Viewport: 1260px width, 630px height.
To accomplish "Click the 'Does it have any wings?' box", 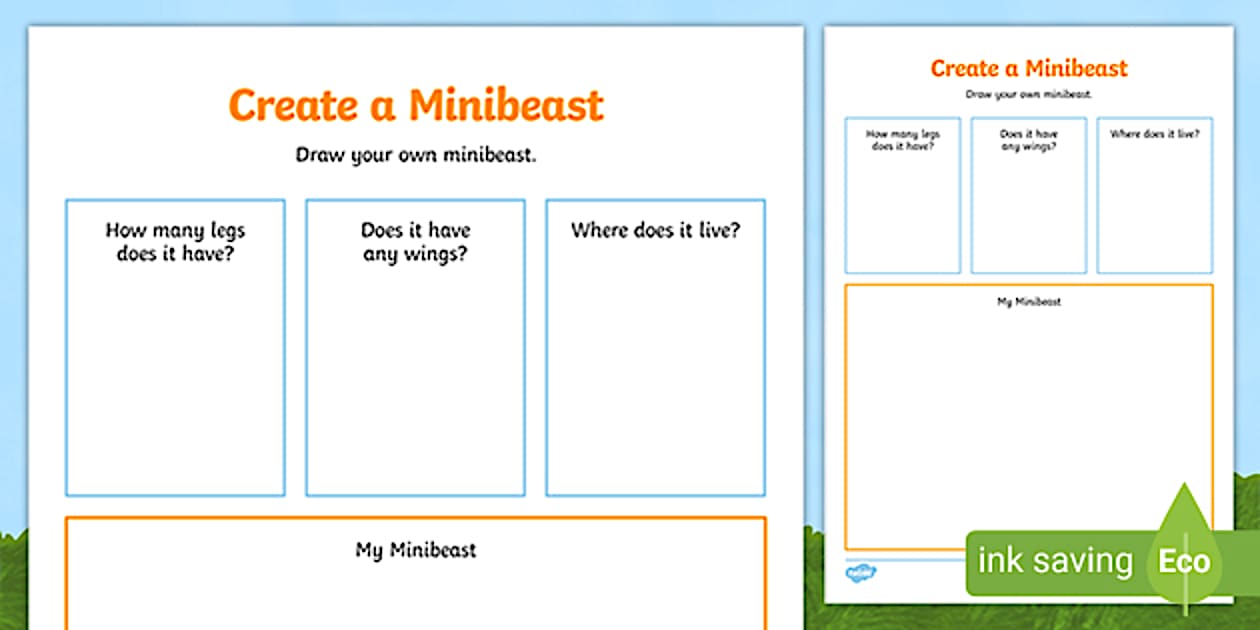I will [415, 345].
